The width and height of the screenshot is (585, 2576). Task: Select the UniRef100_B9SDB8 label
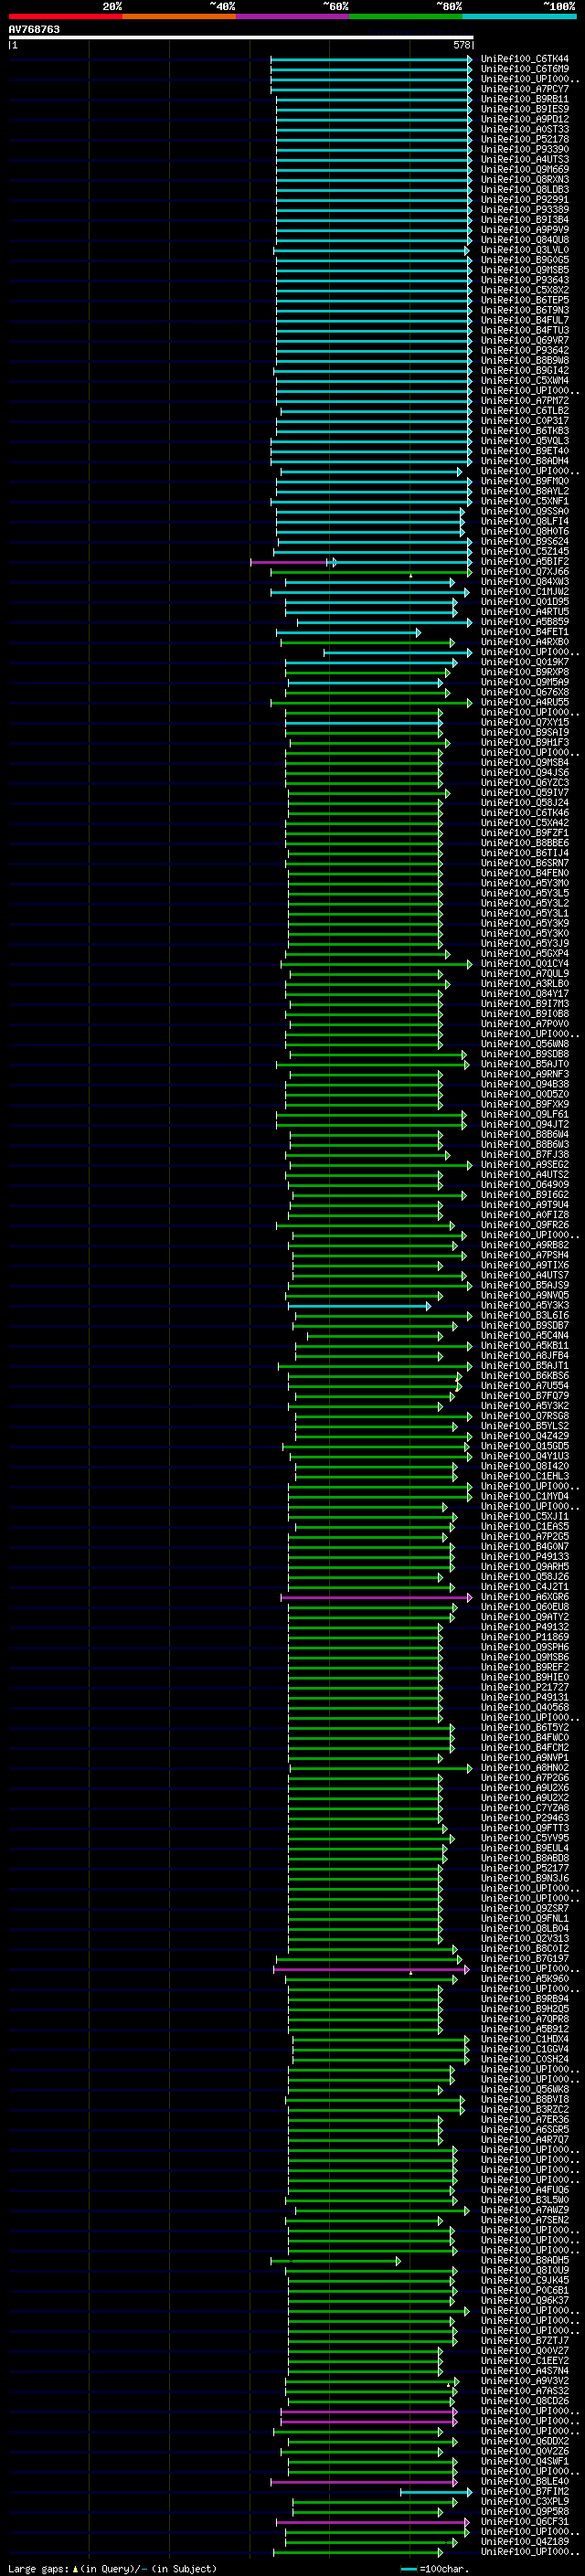[525, 1054]
